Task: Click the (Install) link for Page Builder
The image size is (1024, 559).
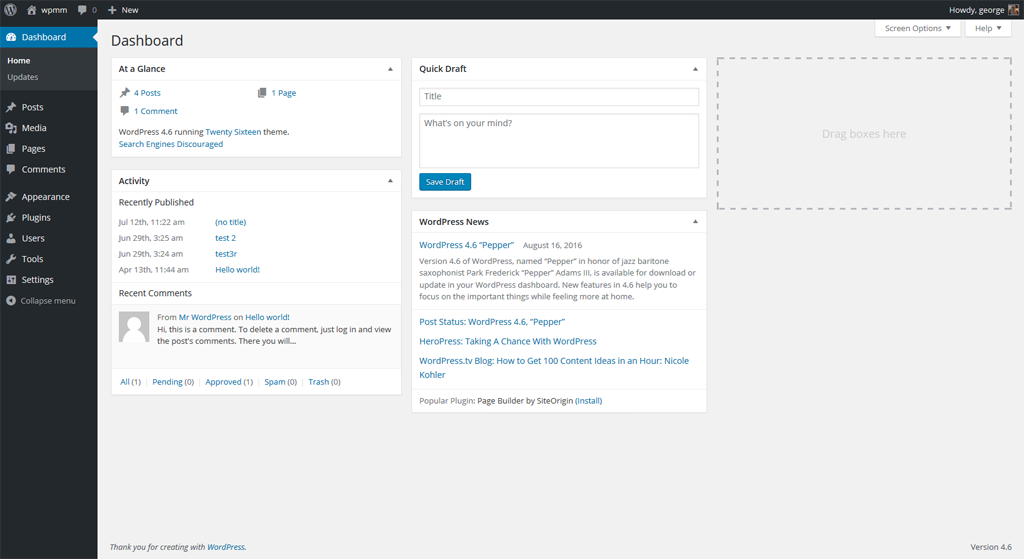Action: click(x=588, y=401)
